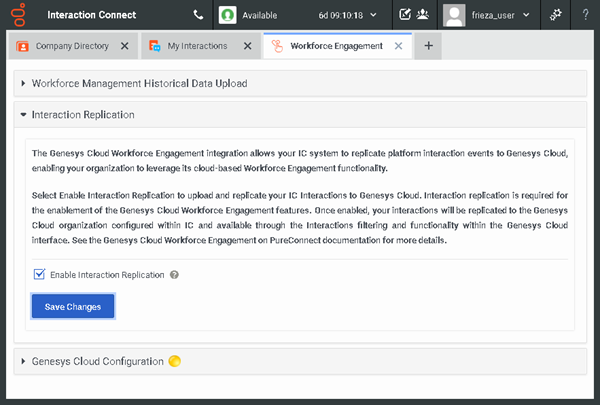The width and height of the screenshot is (600, 405).
Task: Click the Save Changes button
Action: click(x=73, y=306)
